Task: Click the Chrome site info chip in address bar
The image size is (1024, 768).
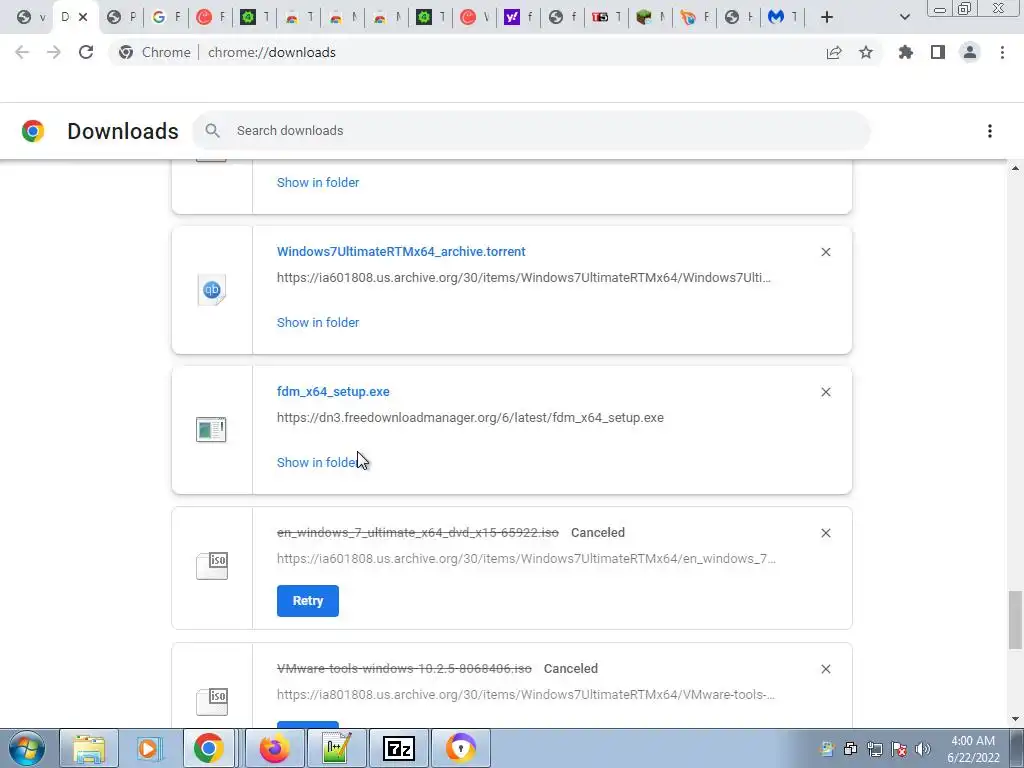Action: [155, 52]
